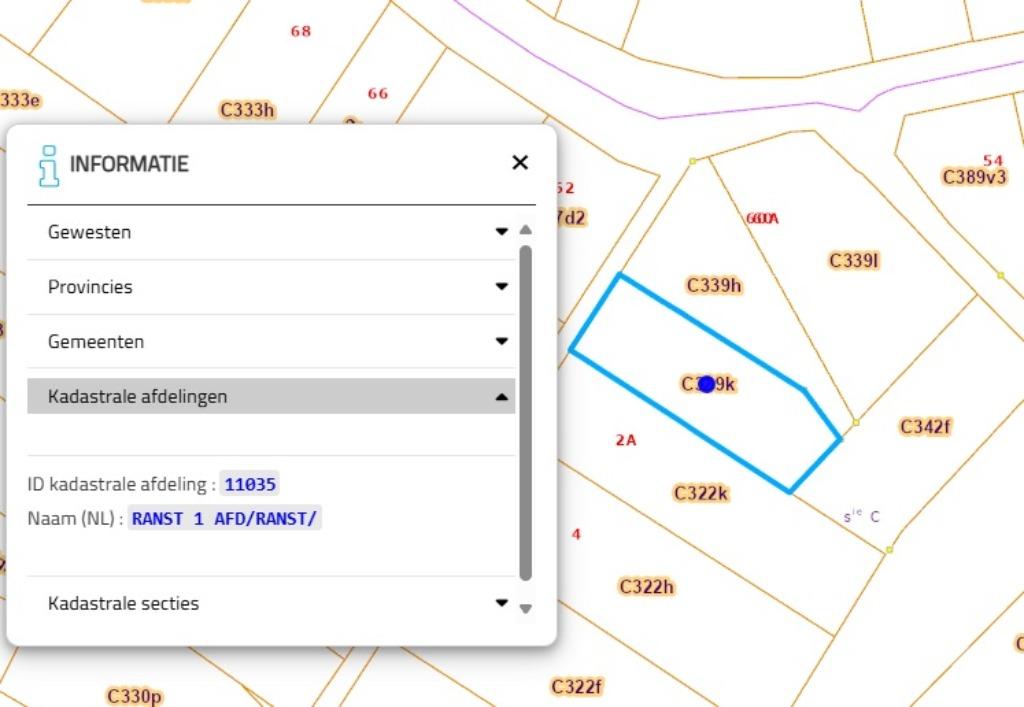The image size is (1024, 707).
Task: Click the blue point marker on the map
Action: [x=707, y=384]
